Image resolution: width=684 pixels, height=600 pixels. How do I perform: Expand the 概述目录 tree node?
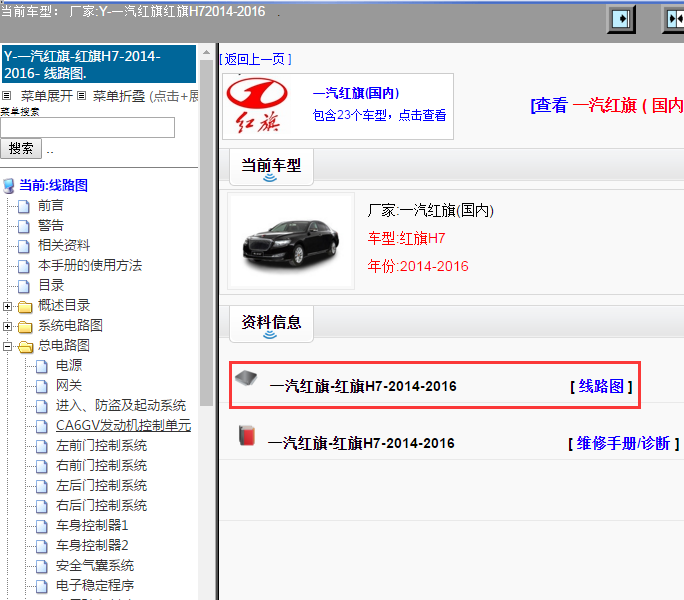click(x=7, y=306)
